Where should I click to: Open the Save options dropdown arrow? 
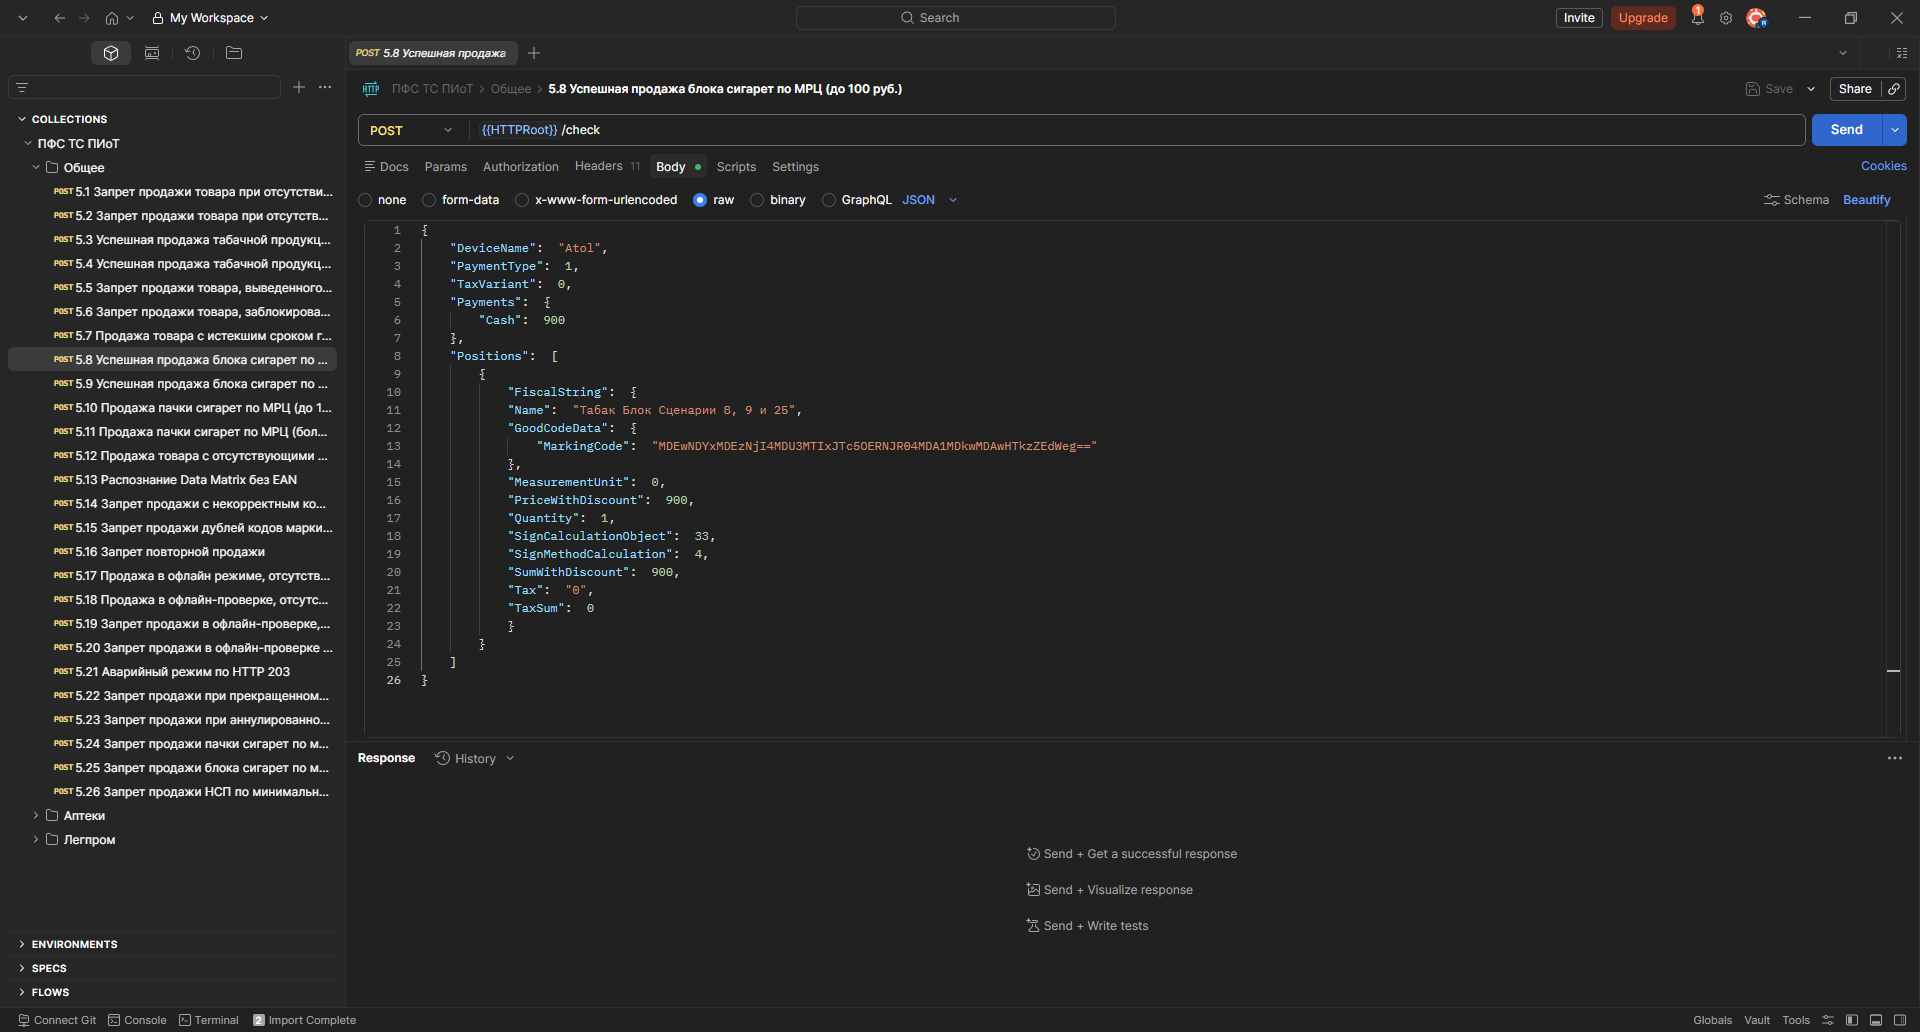[1811, 89]
